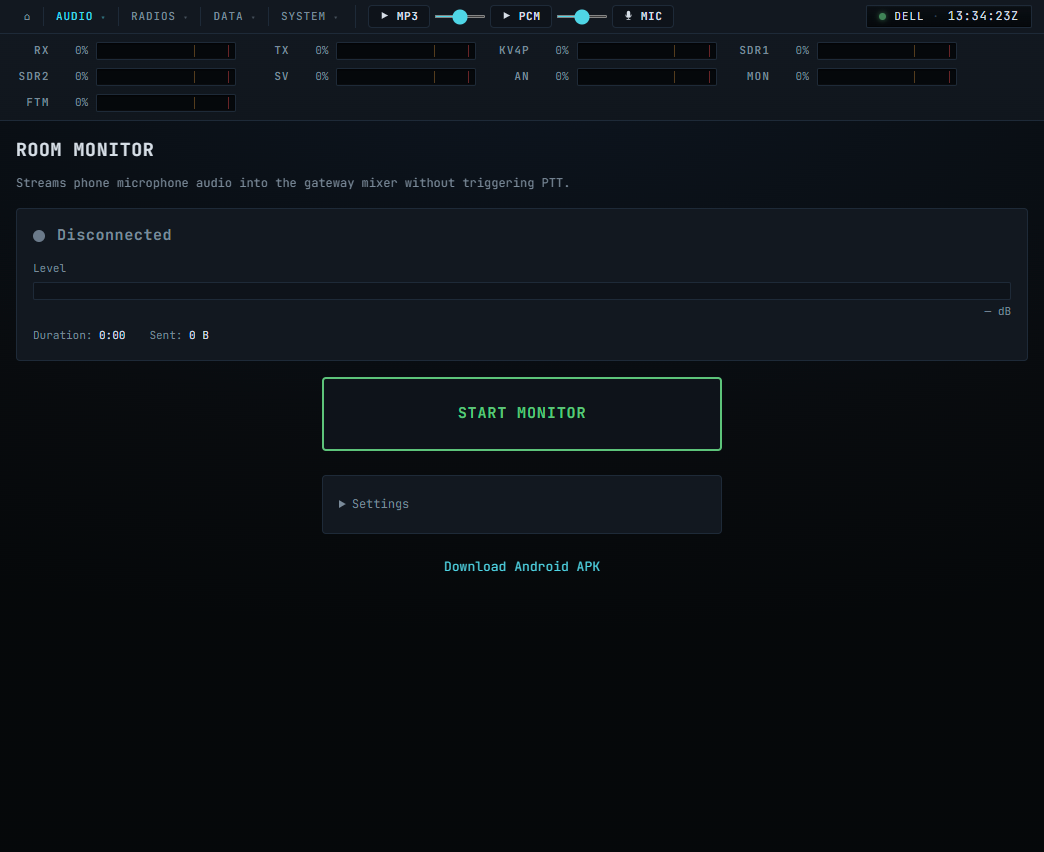Image resolution: width=1044 pixels, height=852 pixels.
Task: Click the Disconnected status label
Action: pos(115,235)
